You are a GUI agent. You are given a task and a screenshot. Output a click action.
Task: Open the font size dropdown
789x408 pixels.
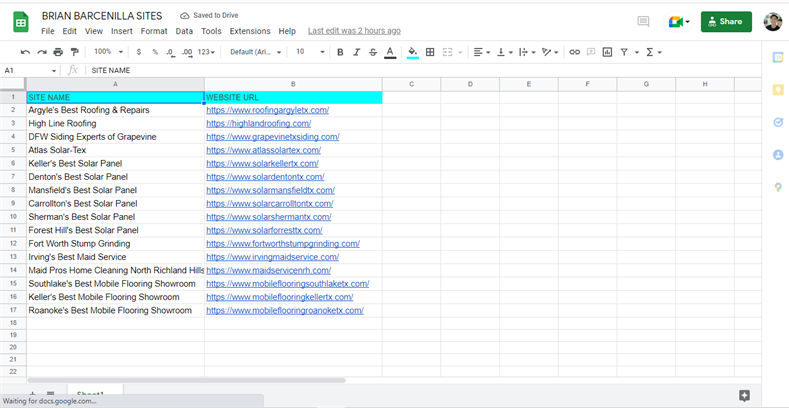310,52
